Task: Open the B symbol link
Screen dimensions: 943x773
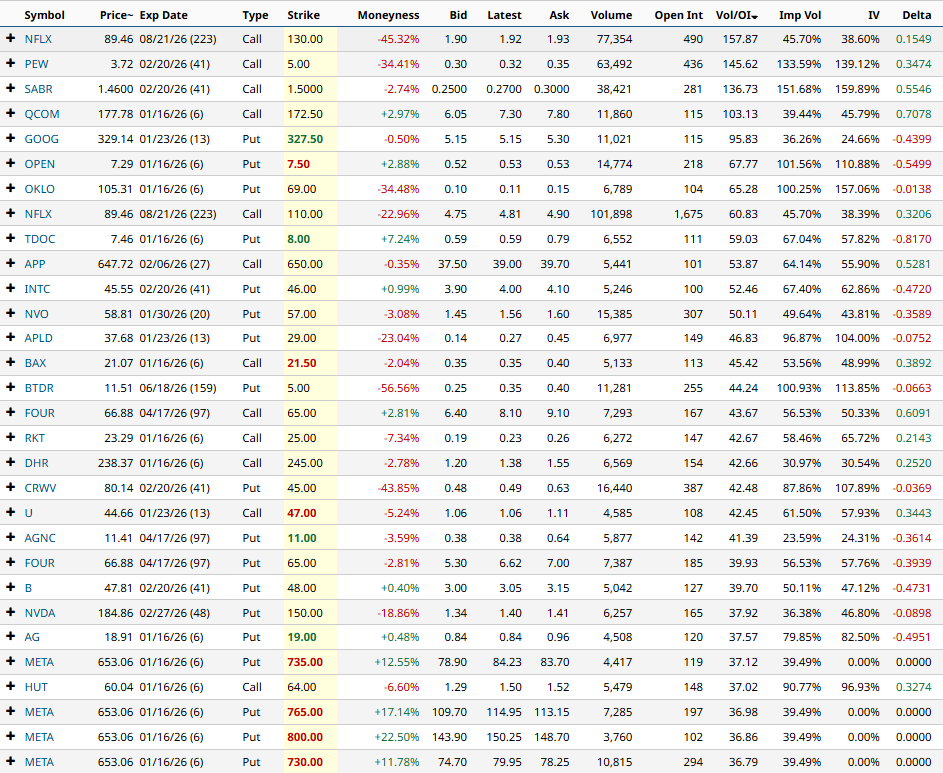Action: pos(28,588)
